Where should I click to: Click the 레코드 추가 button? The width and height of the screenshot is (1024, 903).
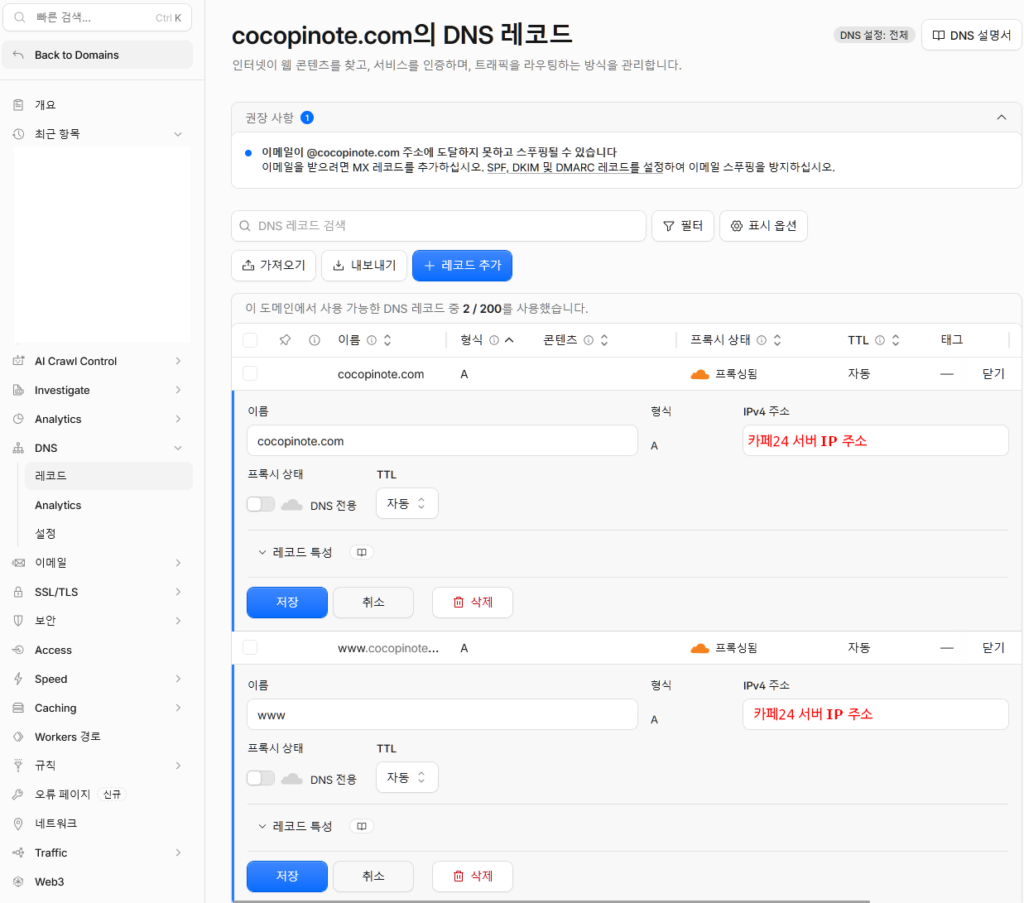pyautogui.click(x=462, y=266)
